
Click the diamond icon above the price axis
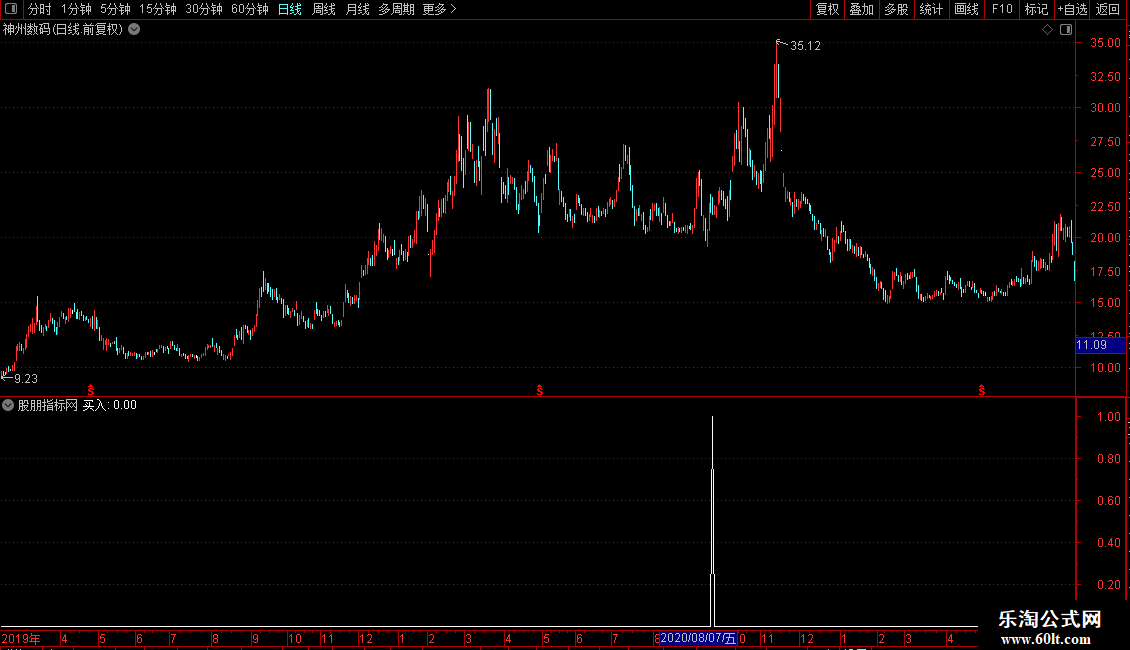coord(1048,30)
